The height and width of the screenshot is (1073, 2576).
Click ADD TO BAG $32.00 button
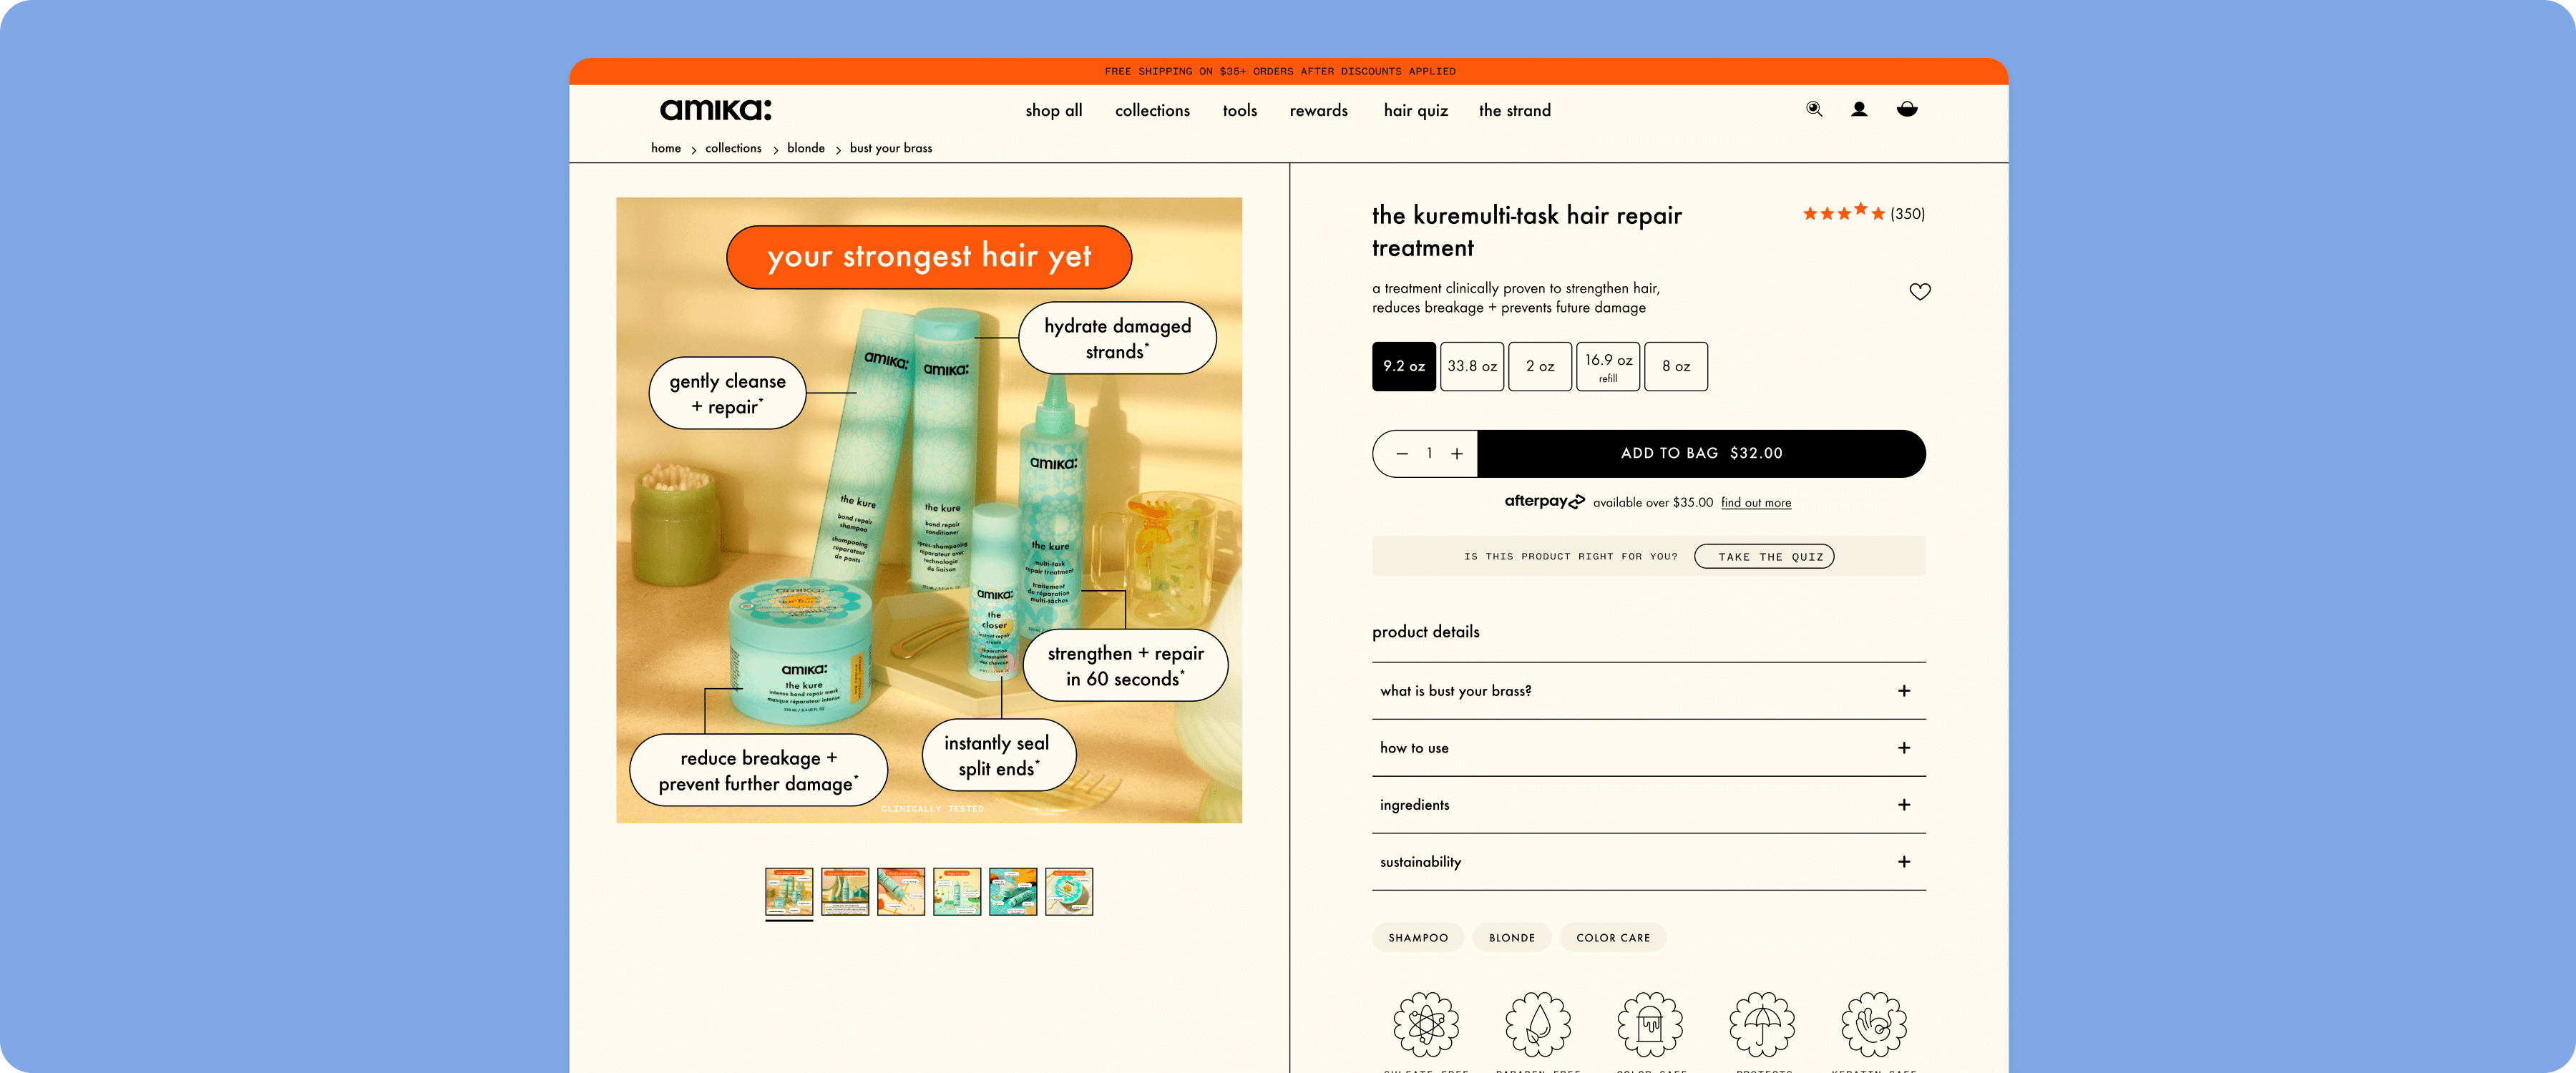click(x=1701, y=453)
